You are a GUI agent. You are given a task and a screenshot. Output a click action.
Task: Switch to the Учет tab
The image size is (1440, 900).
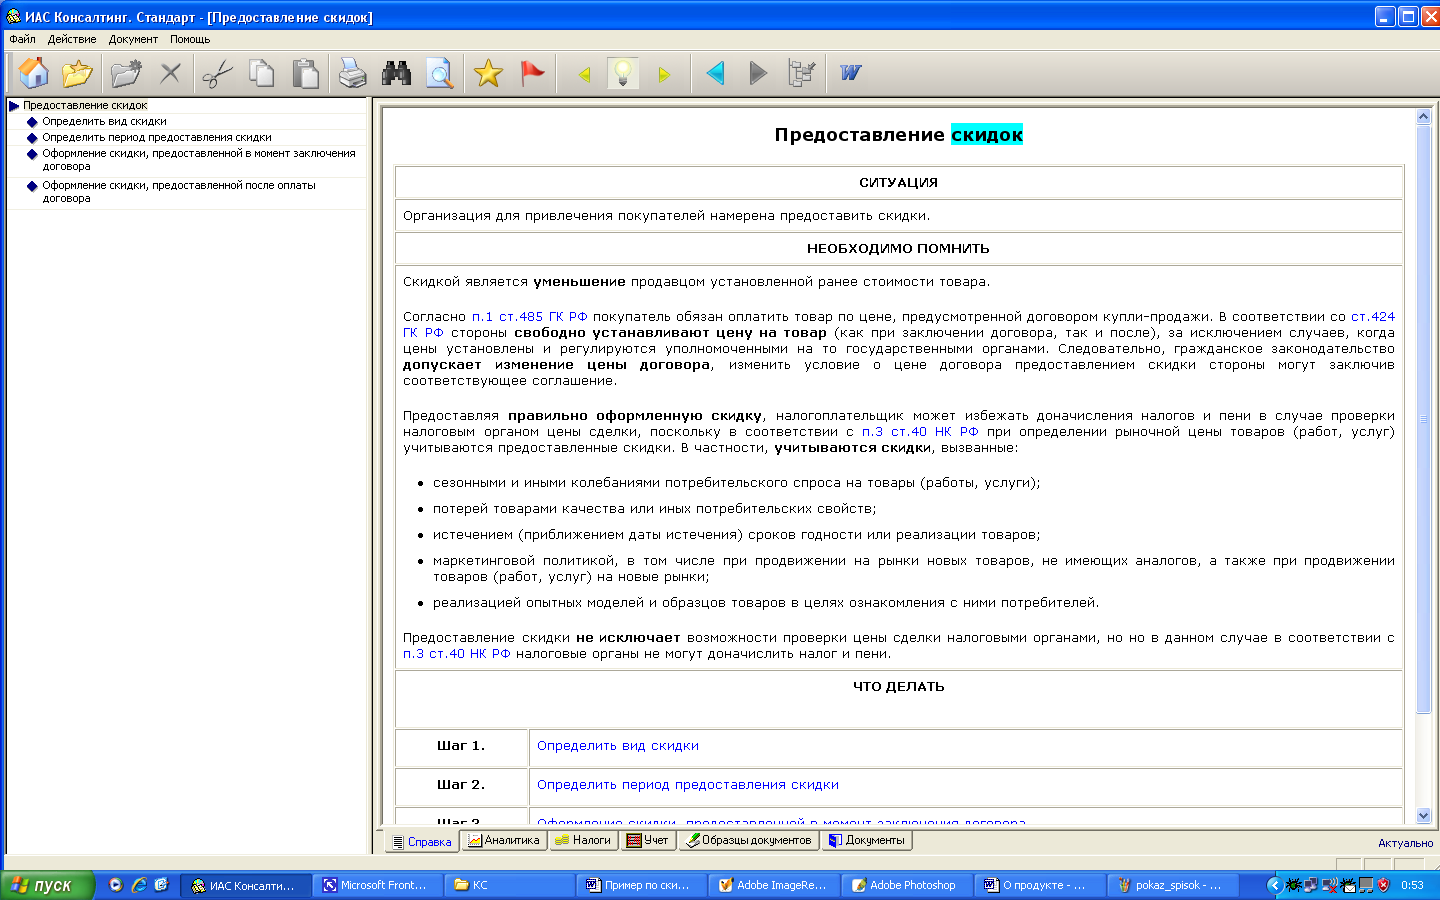coord(647,840)
